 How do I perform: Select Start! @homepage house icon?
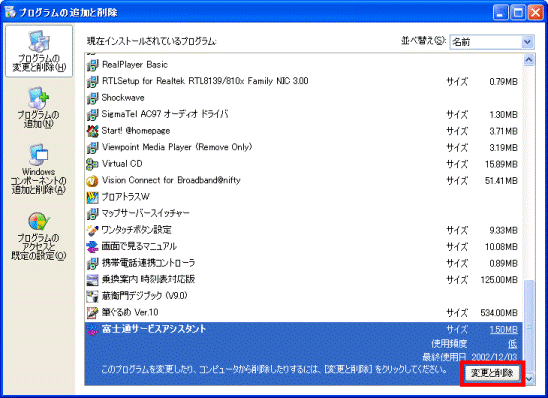click(93, 131)
